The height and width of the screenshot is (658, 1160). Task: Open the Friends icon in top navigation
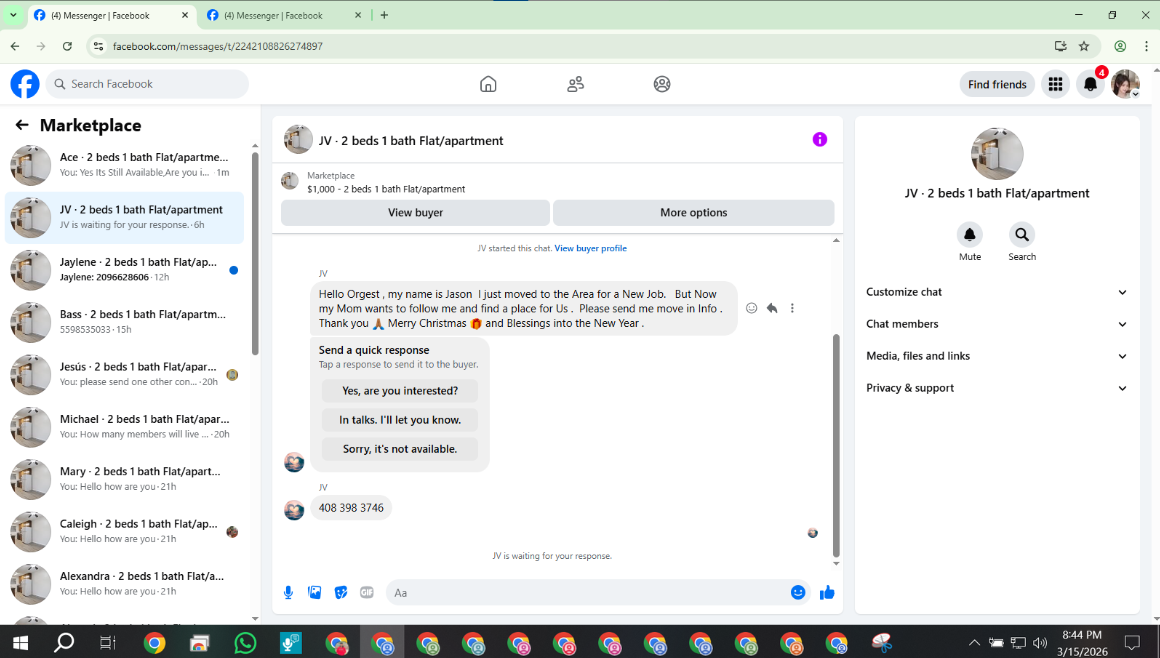[576, 84]
